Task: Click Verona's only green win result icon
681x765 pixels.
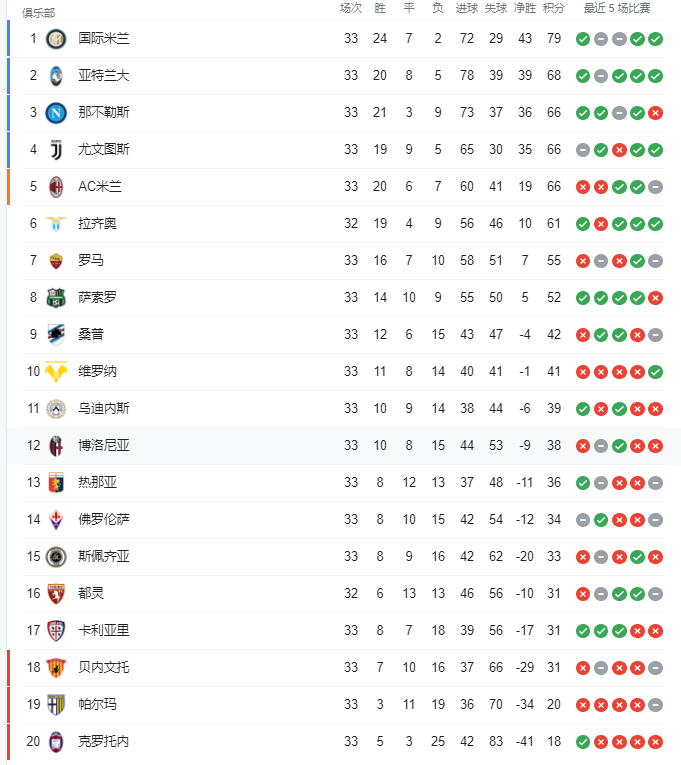Action: (x=656, y=372)
